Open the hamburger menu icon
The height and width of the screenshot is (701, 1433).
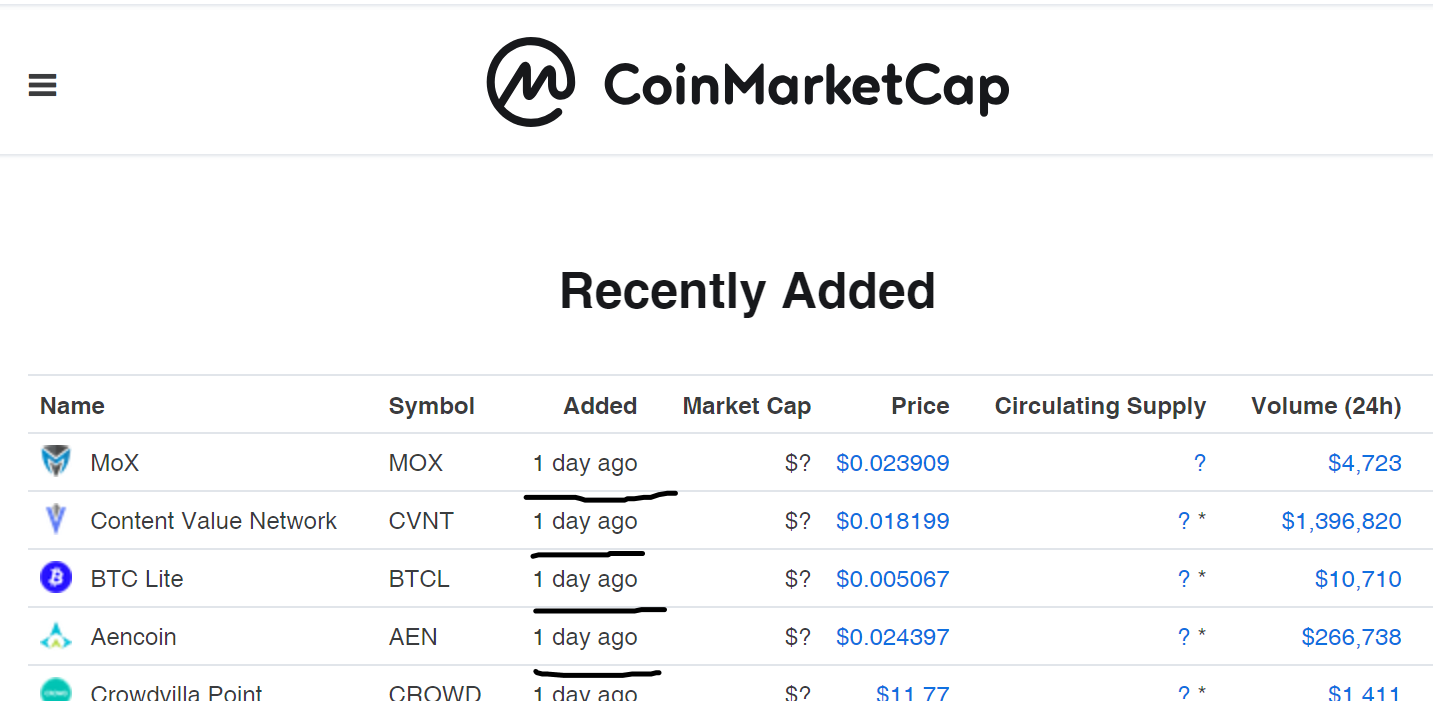42,86
